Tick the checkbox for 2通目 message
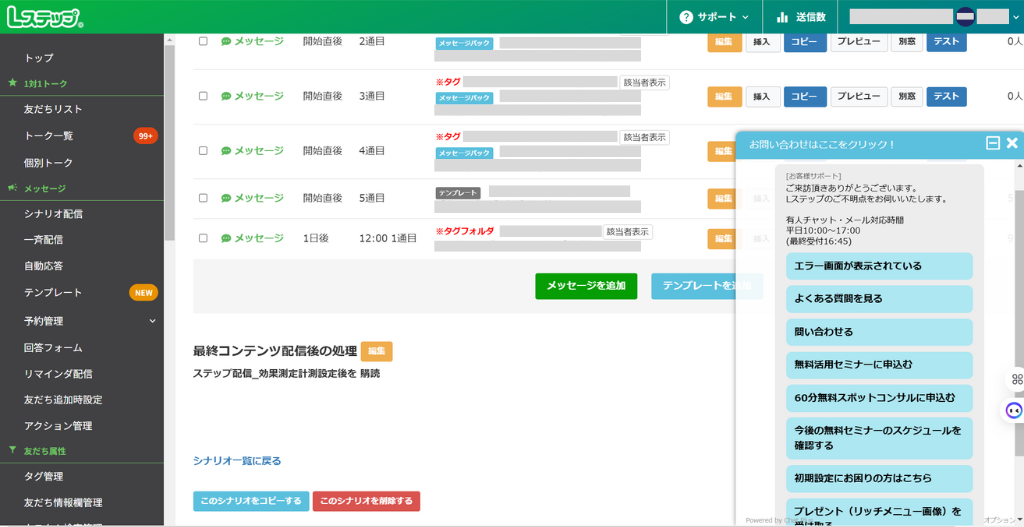Screen dimensions: 1024x527 (203, 41)
